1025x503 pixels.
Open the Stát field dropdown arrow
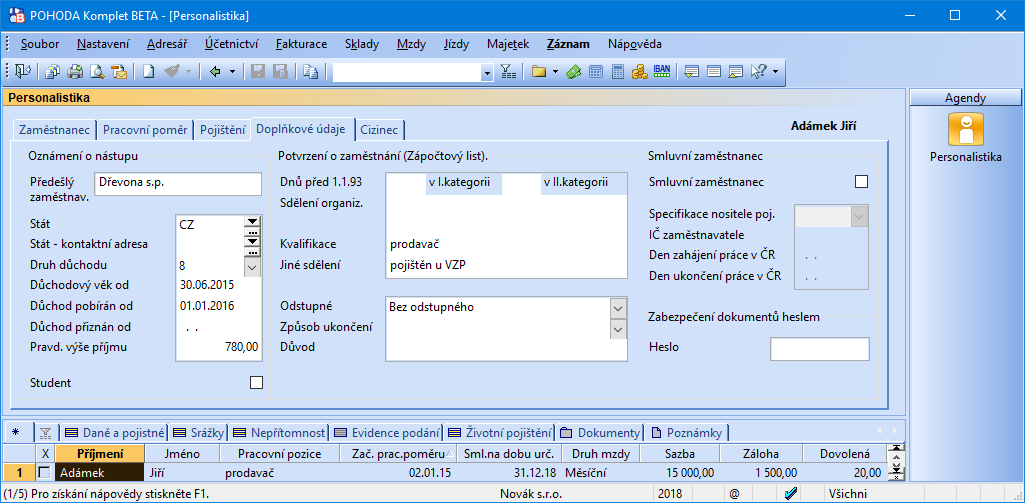[x=252, y=221]
